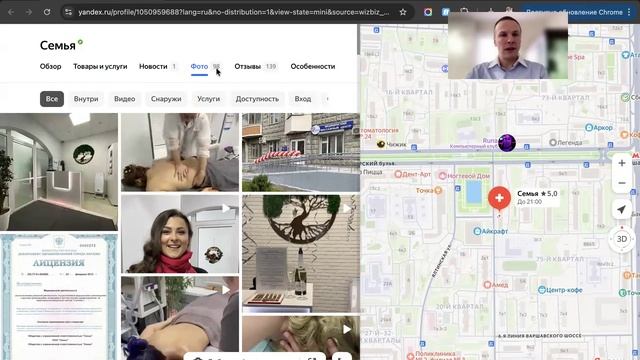
Task: Reload the page with the refresh icon
Action: 47,12
